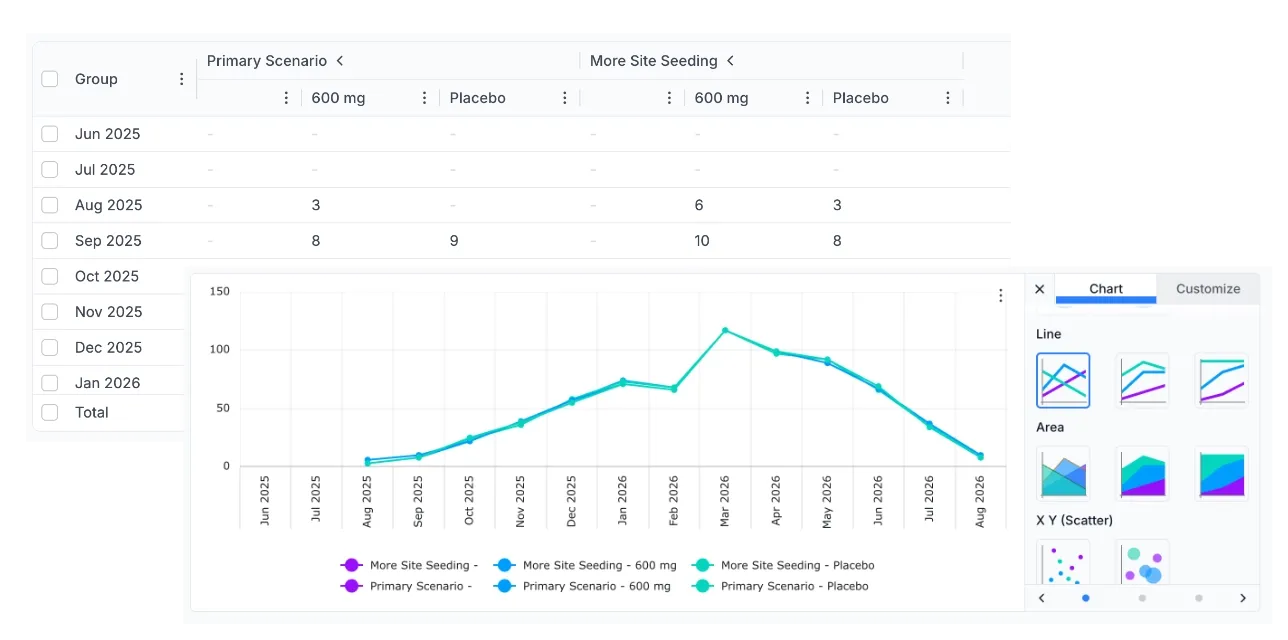This screenshot has width=1288, height=640.
Task: Collapse the Primary Scenario column group
Action: coord(340,61)
